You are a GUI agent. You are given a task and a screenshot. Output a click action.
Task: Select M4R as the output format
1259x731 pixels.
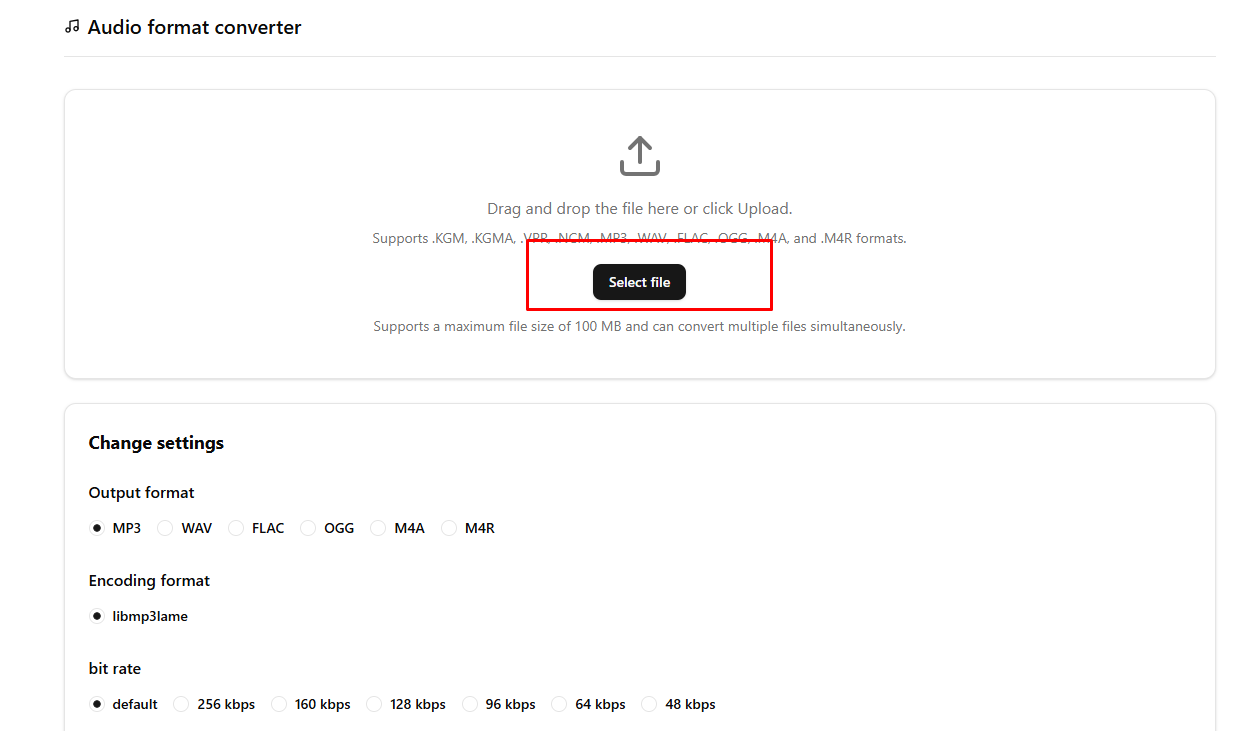pos(449,527)
